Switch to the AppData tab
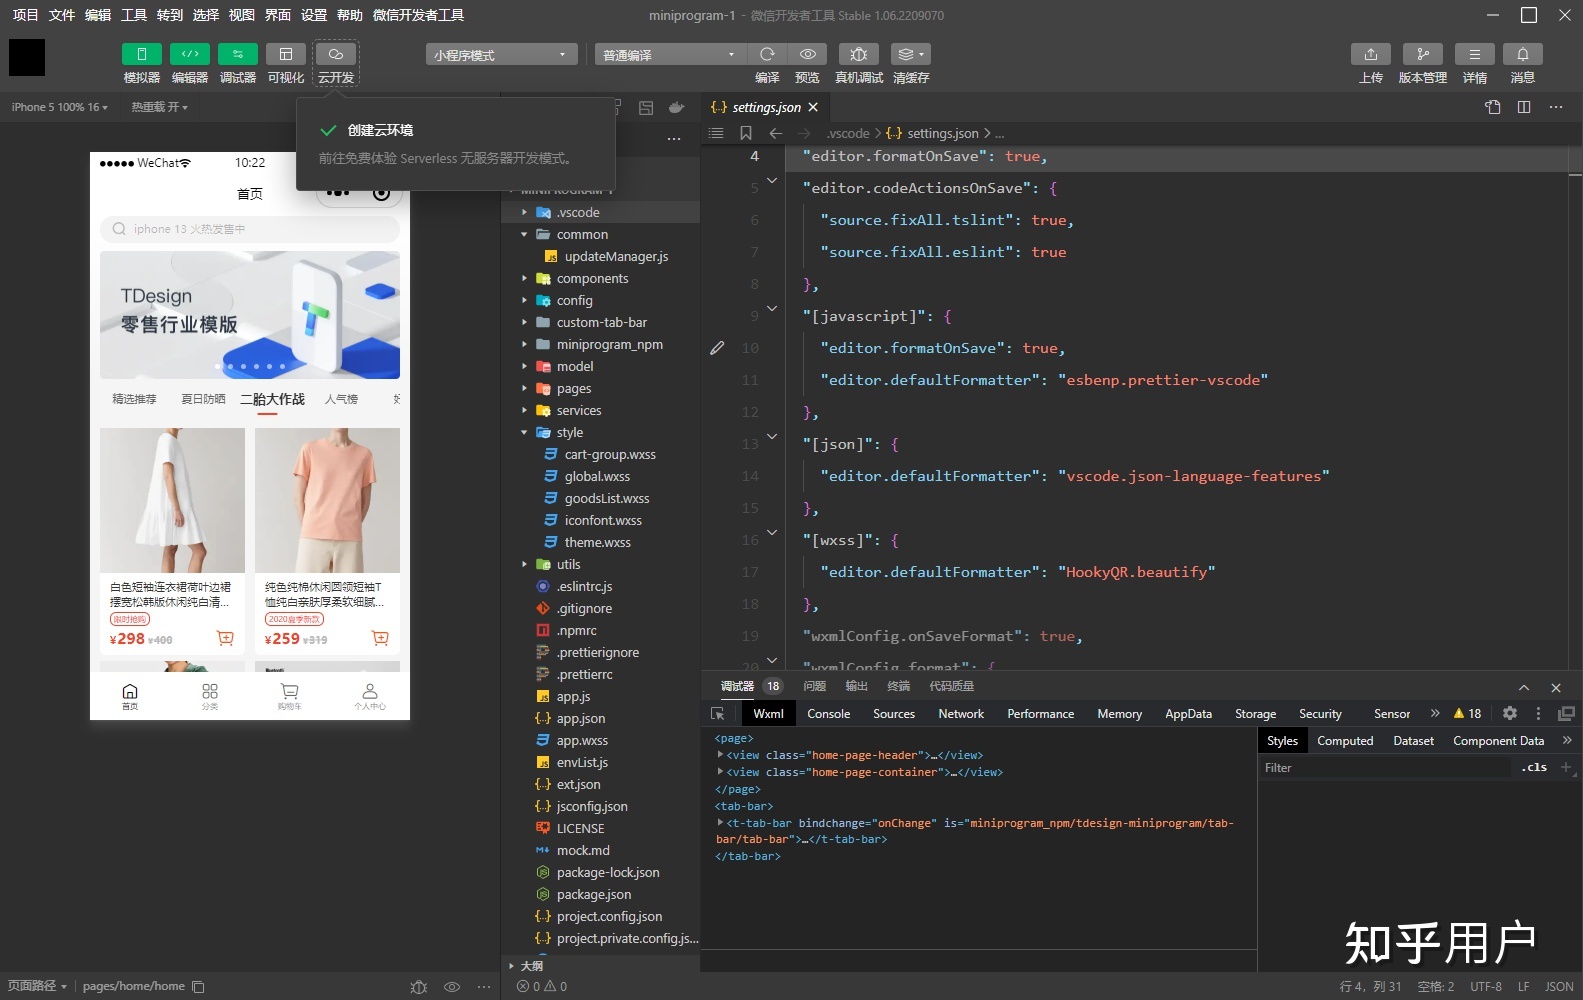This screenshot has width=1583, height=1000. click(x=1188, y=714)
